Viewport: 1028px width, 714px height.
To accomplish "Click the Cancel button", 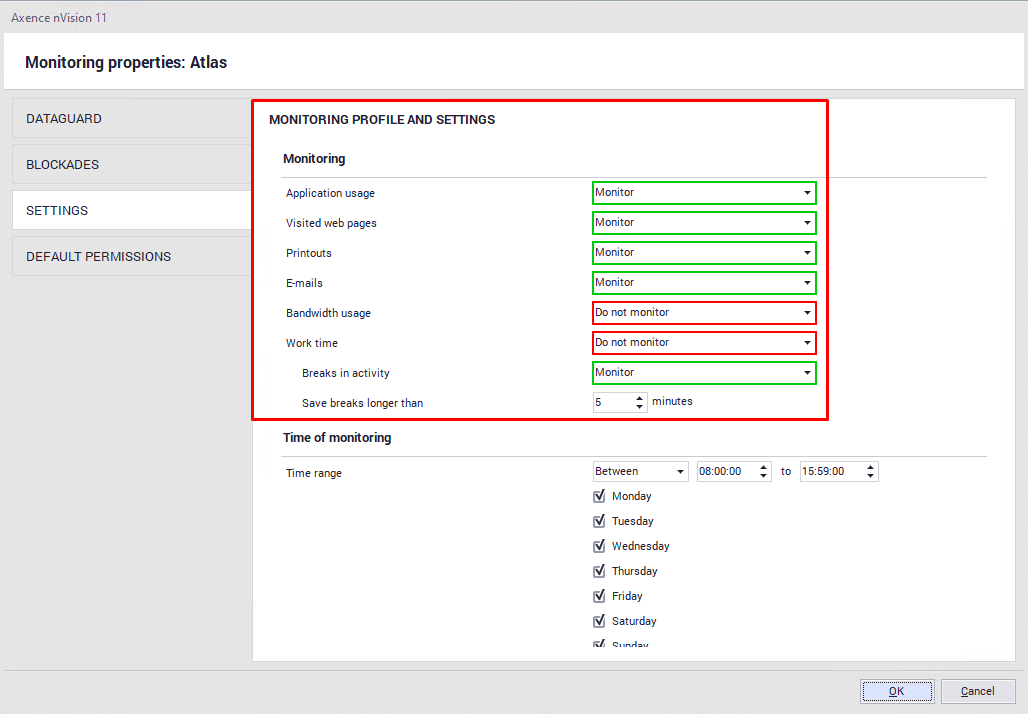I will tap(977, 691).
